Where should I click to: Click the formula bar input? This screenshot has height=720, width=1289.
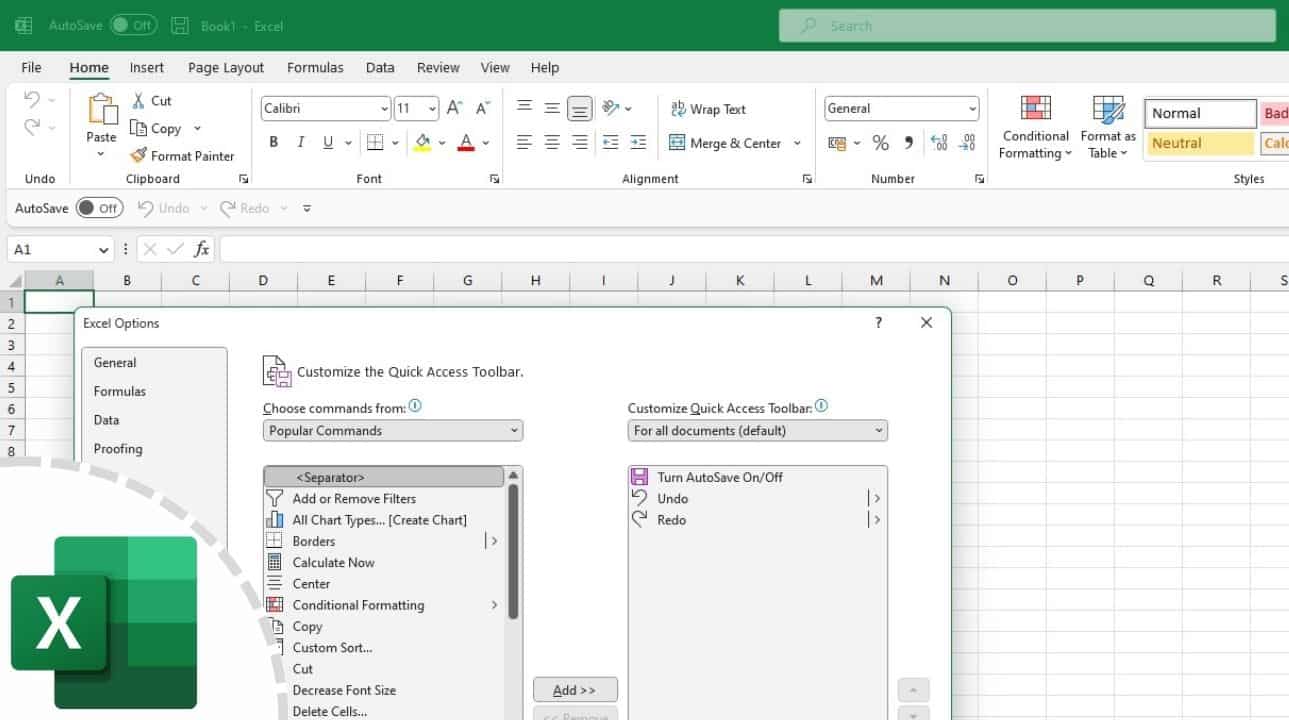coord(753,249)
